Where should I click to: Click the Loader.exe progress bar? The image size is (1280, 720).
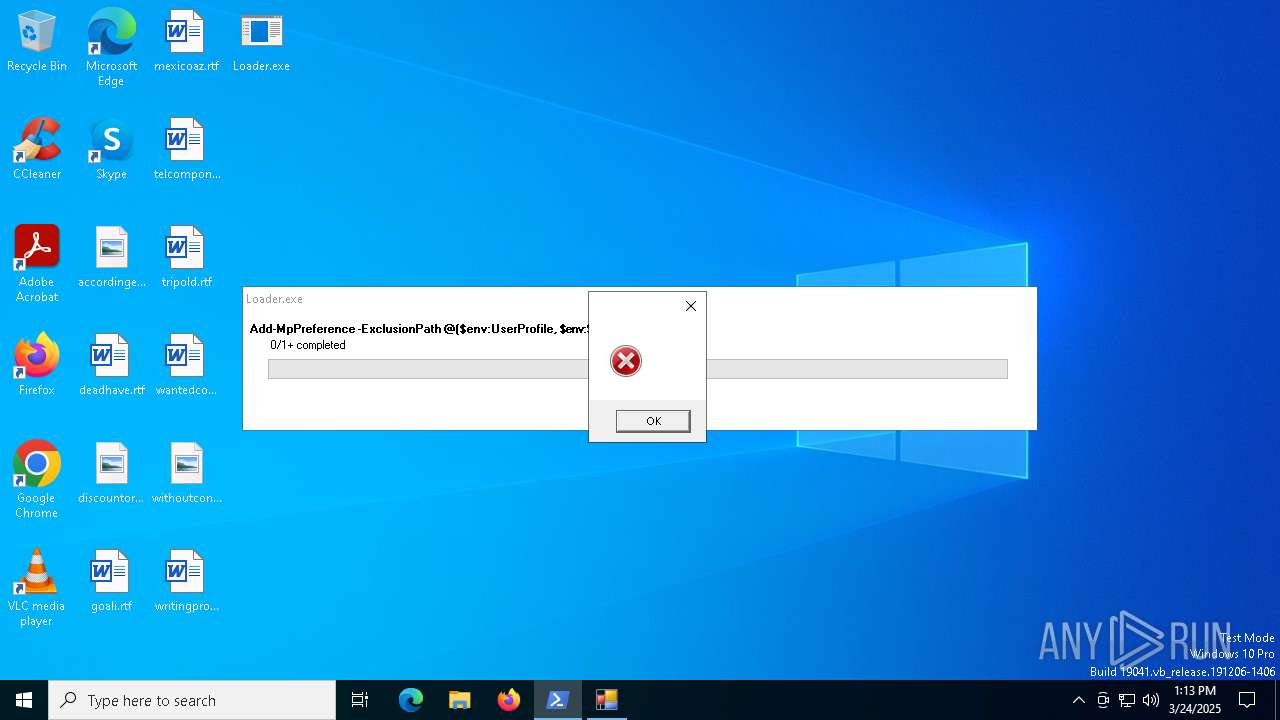point(637,369)
